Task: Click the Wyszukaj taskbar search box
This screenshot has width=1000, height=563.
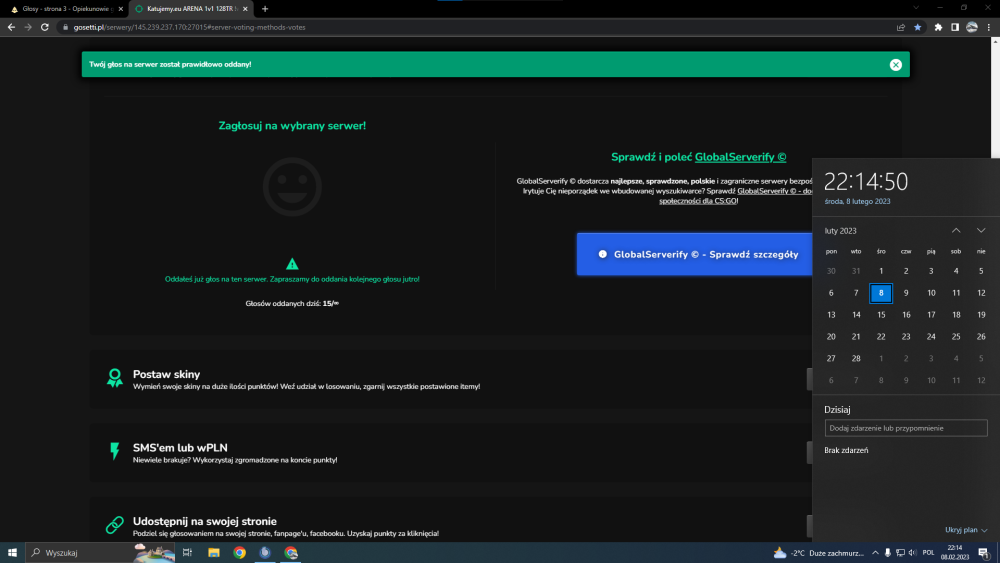Action: point(101,553)
